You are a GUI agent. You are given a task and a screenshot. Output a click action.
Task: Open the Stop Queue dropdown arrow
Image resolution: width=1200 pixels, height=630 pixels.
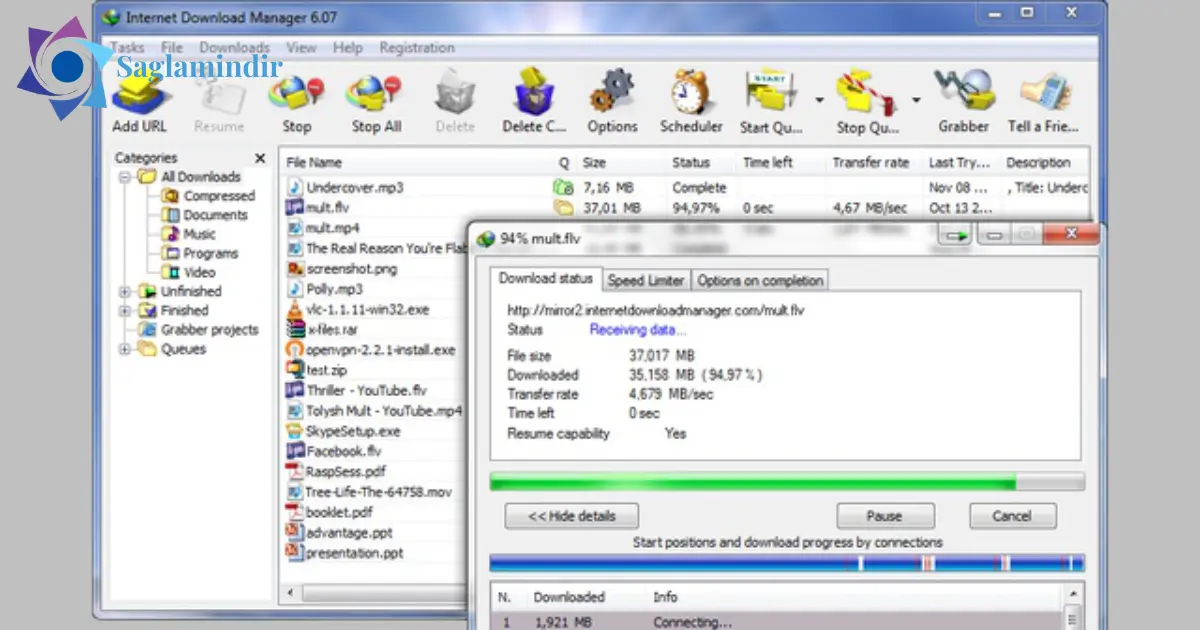click(x=916, y=100)
